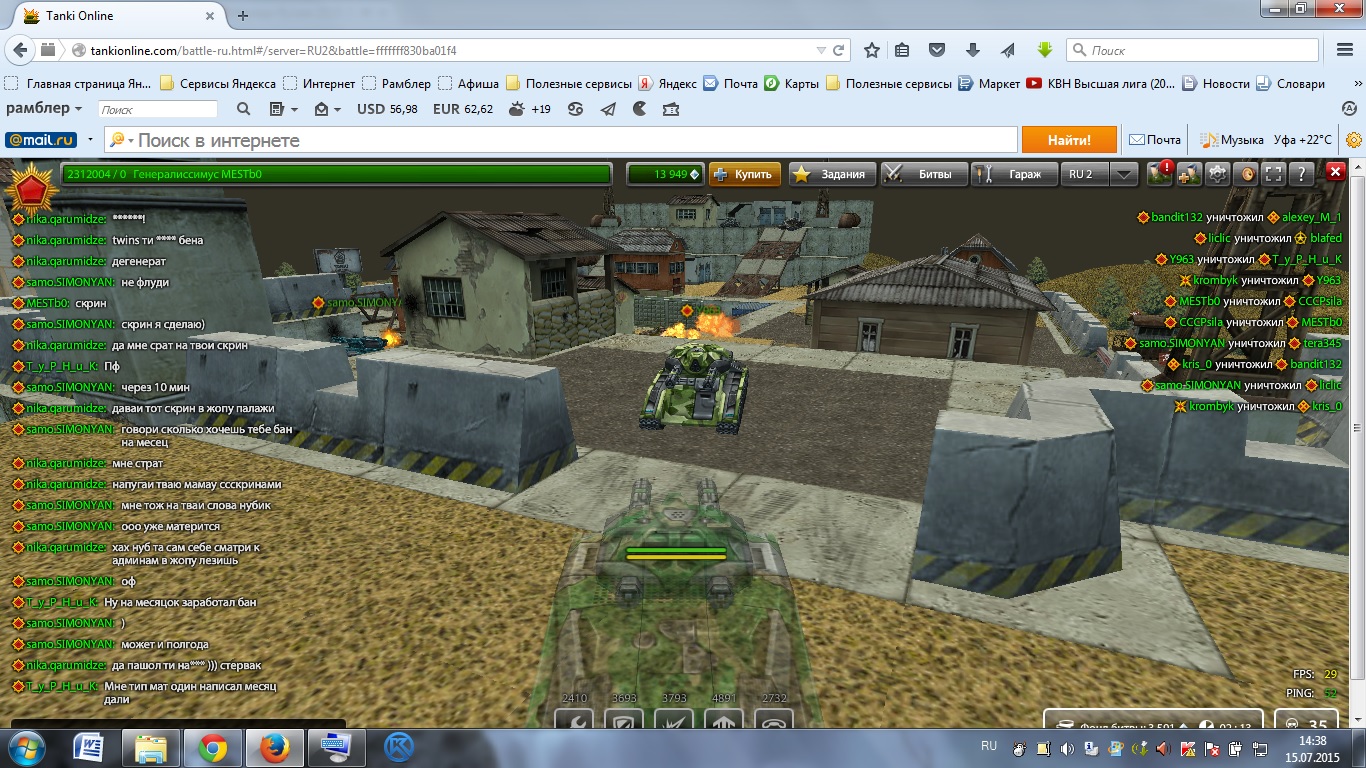1366x768 pixels.
Task: Click the orange Найти! button
Action: (1069, 140)
